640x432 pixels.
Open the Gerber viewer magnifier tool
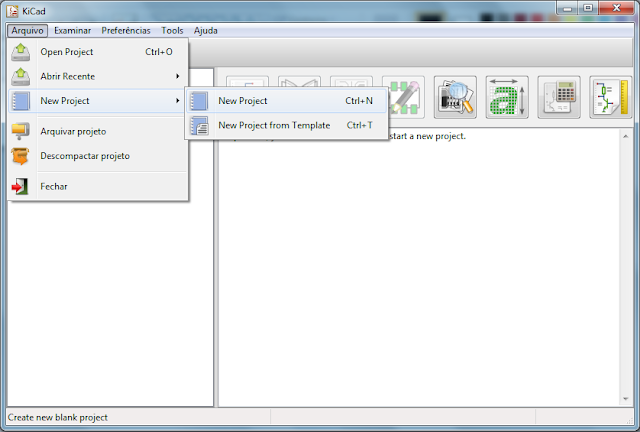point(455,97)
